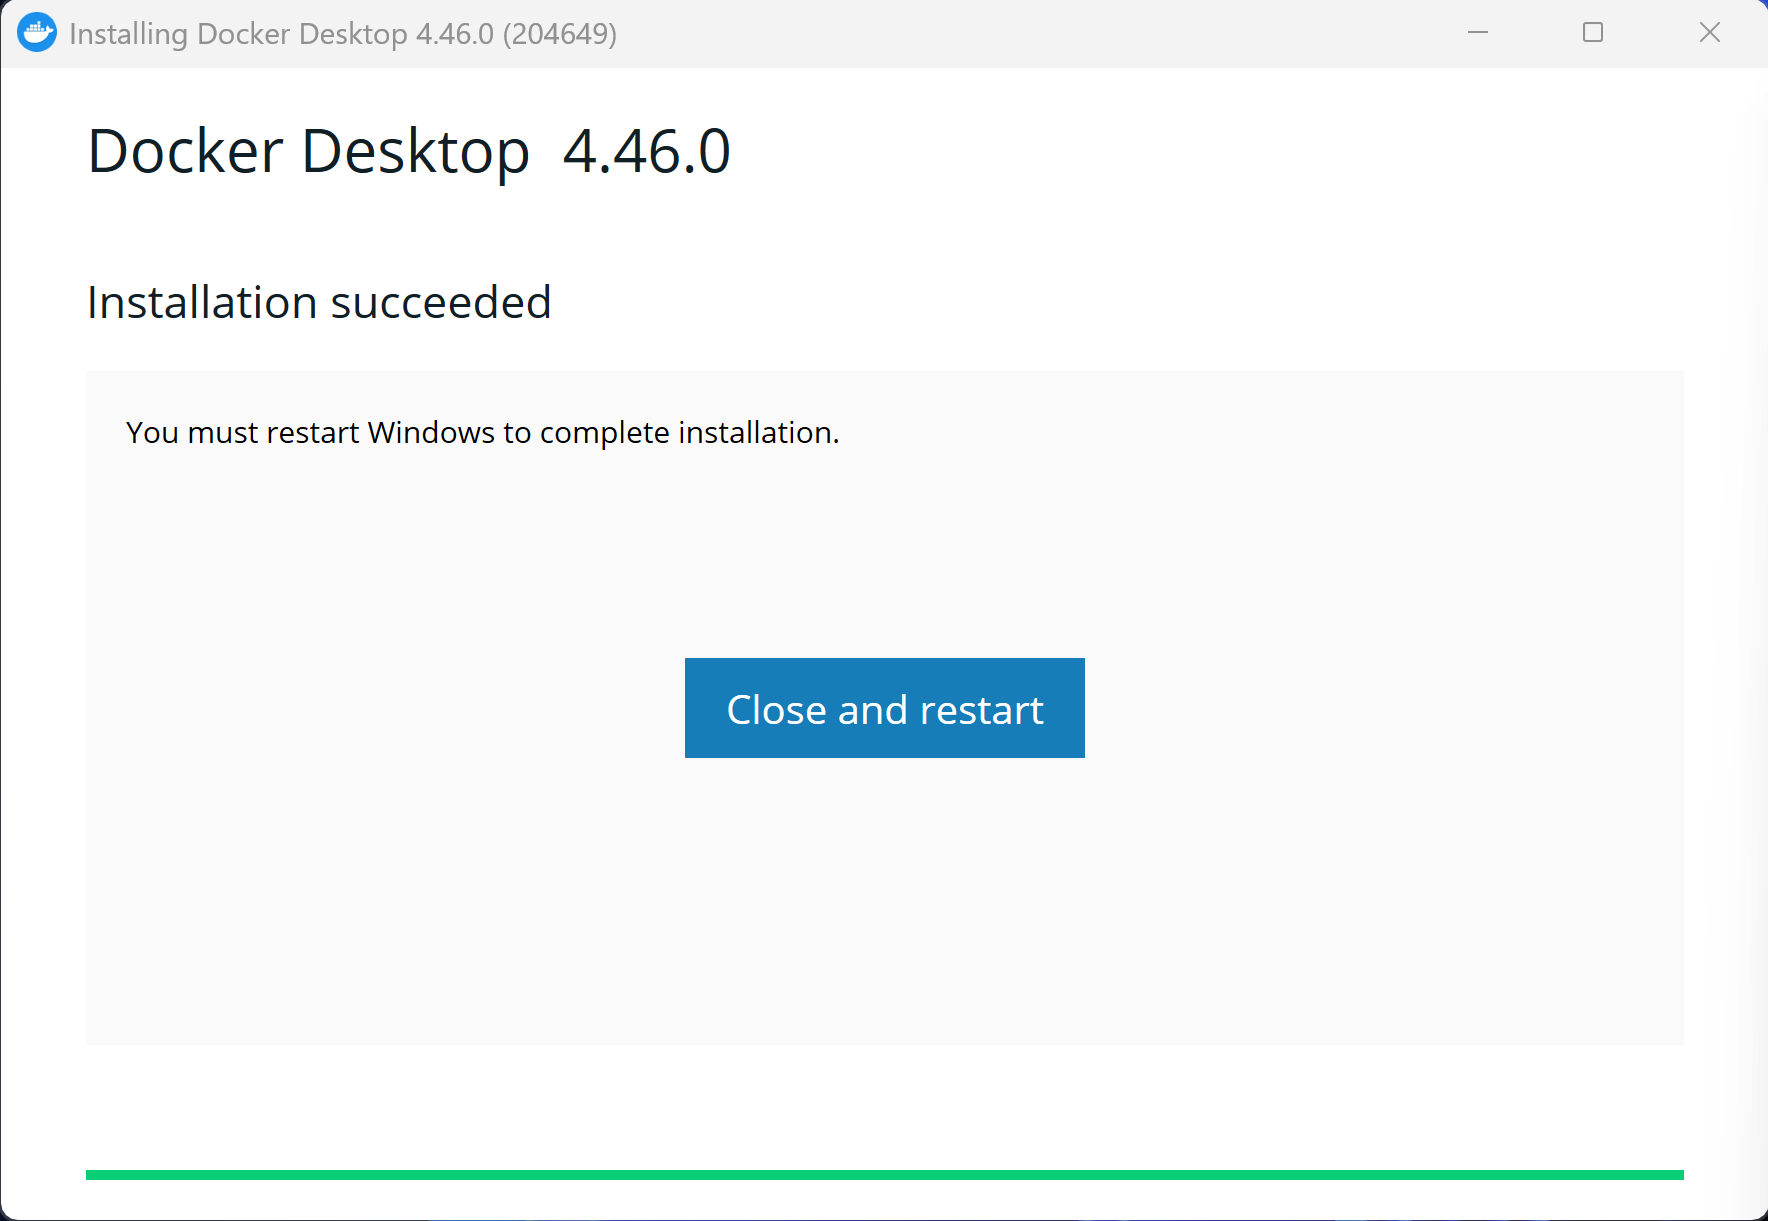Click the 'Installation succeeded' status text
The height and width of the screenshot is (1221, 1768).
coord(319,302)
